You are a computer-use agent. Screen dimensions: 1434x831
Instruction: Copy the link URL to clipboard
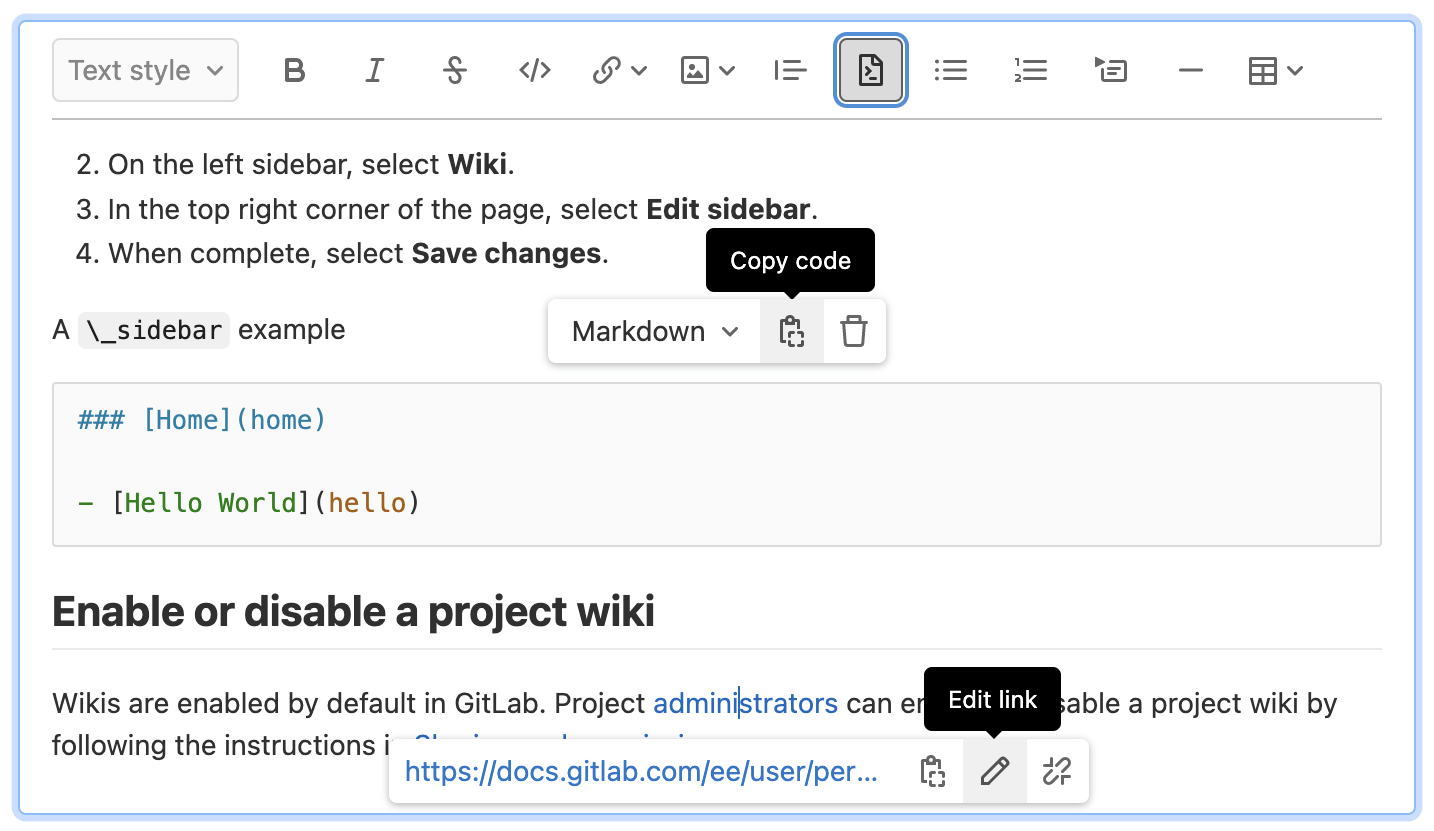931,771
